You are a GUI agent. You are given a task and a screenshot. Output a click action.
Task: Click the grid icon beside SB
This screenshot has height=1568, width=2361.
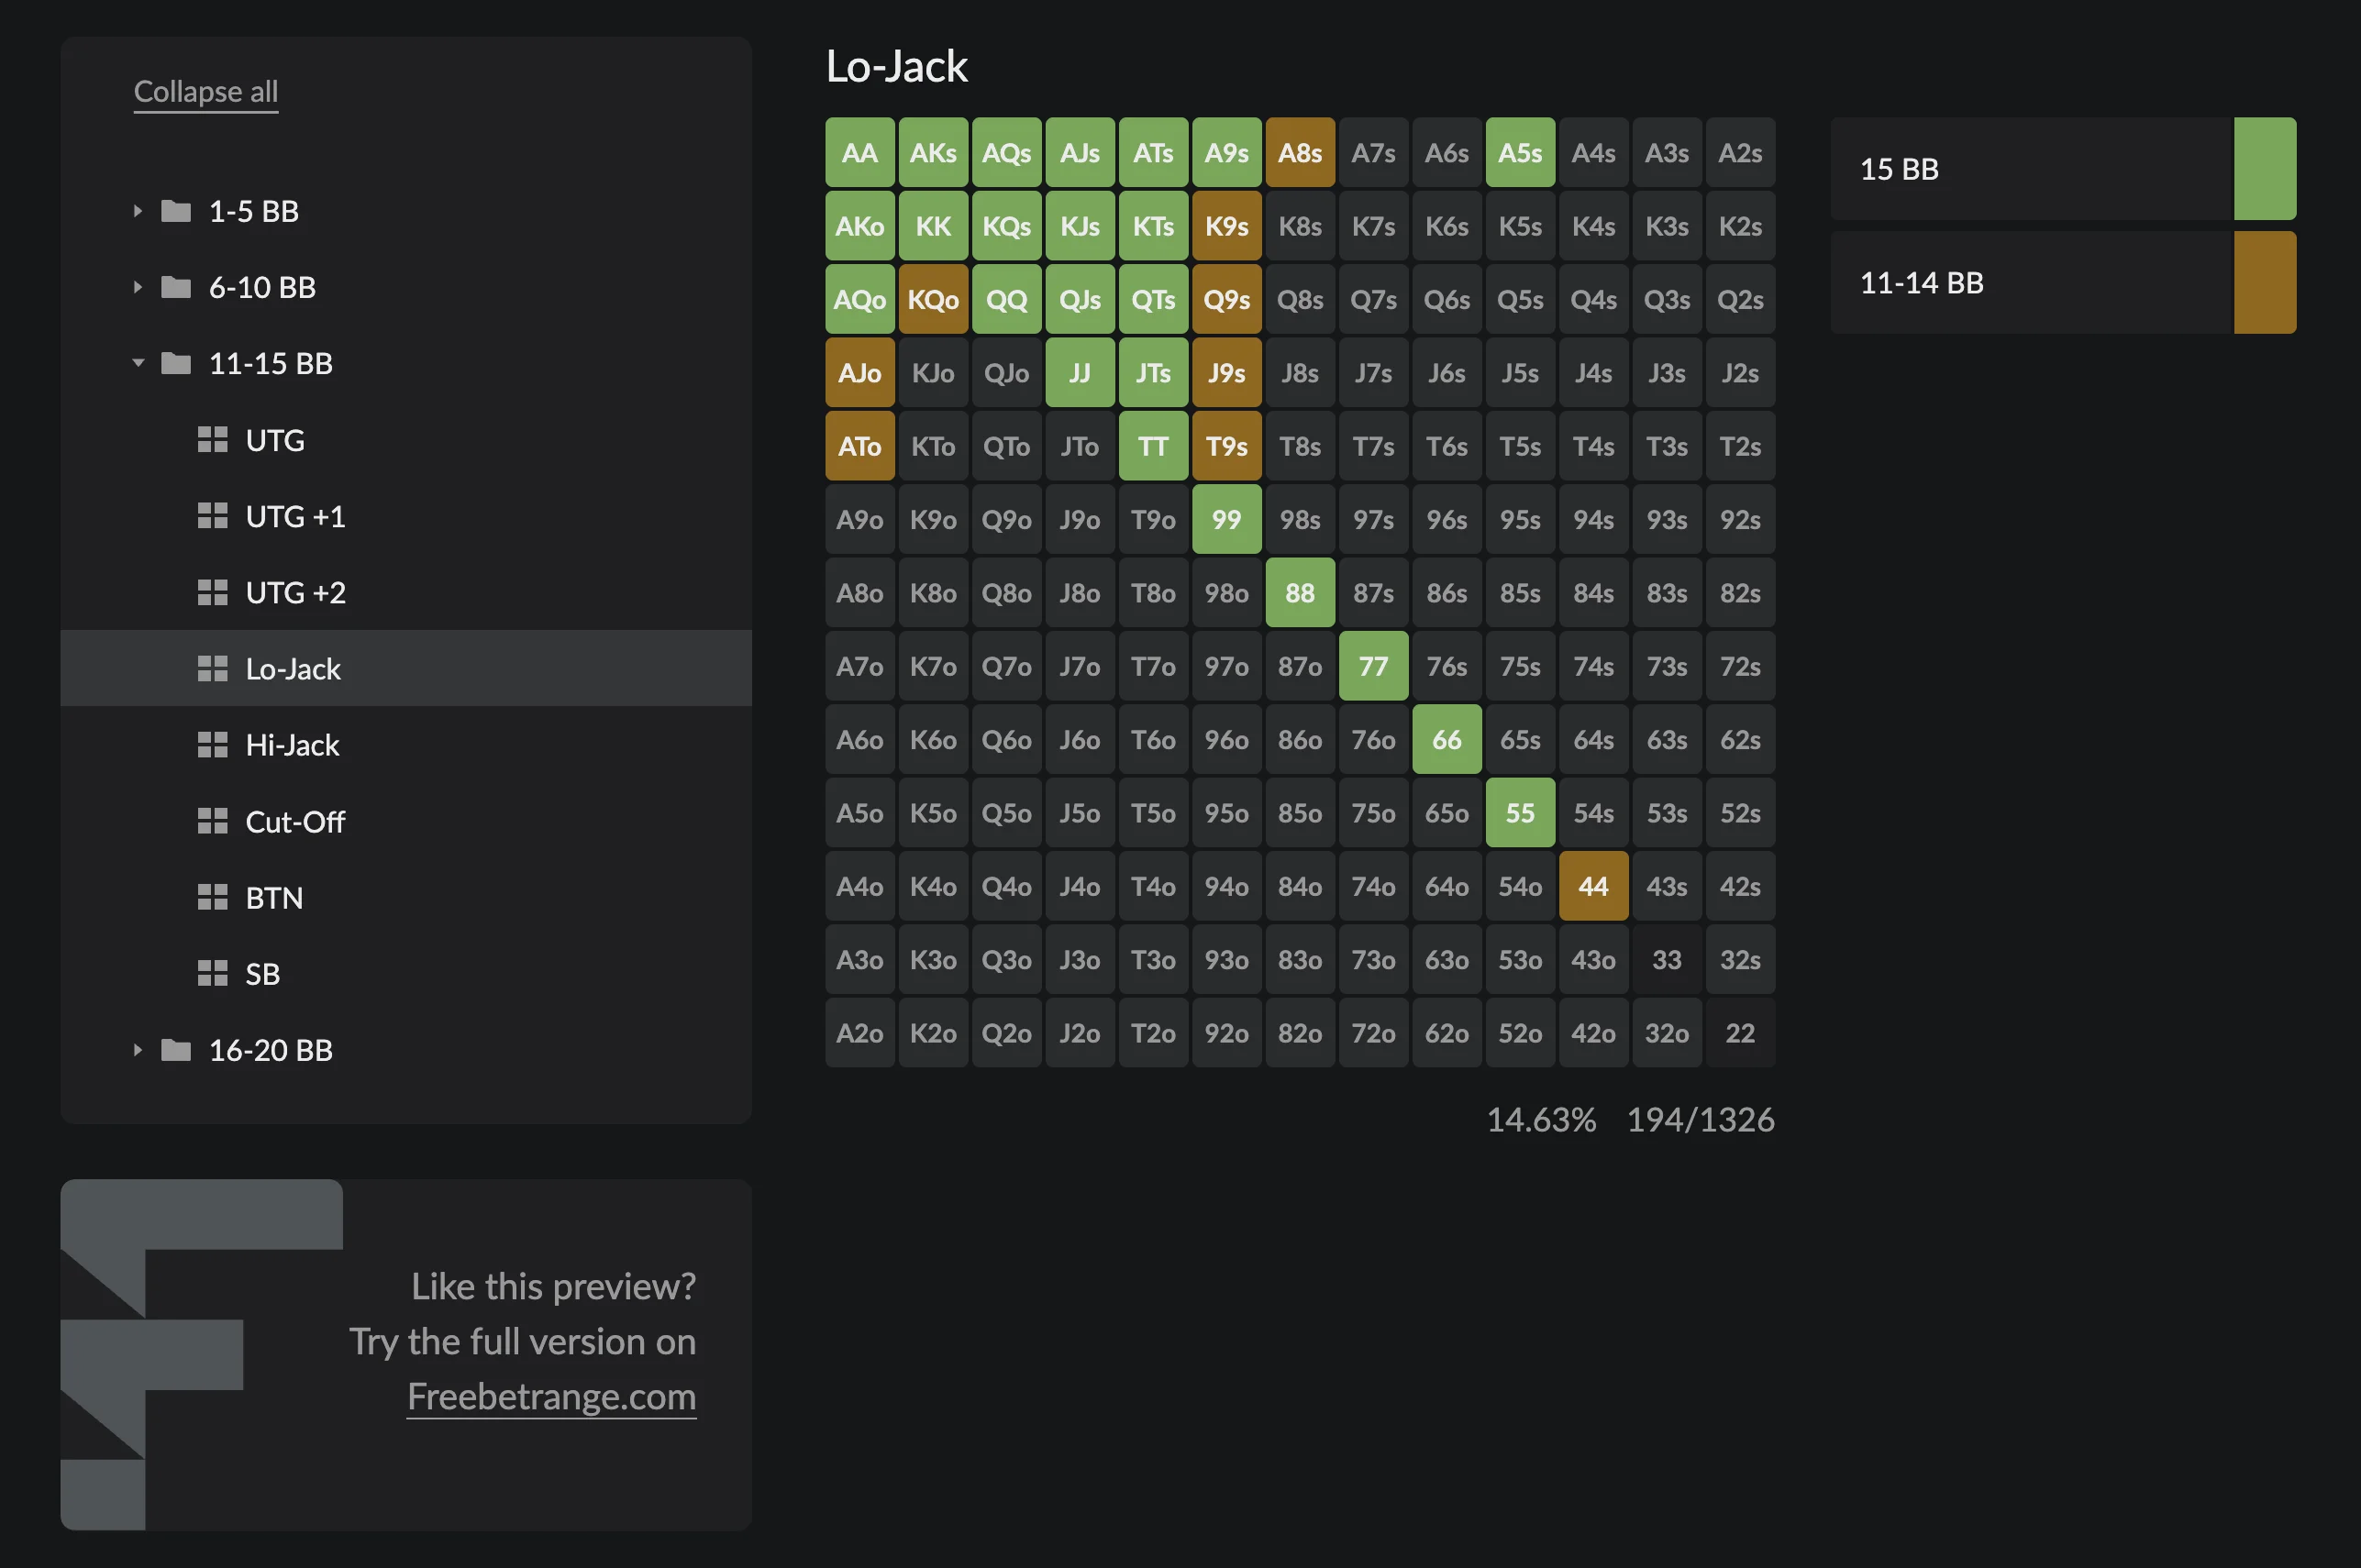(x=212, y=973)
